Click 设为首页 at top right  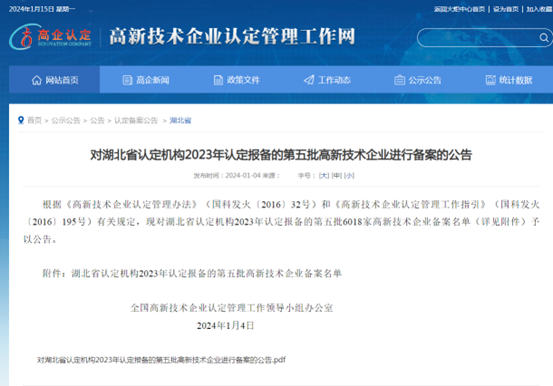[506, 9]
